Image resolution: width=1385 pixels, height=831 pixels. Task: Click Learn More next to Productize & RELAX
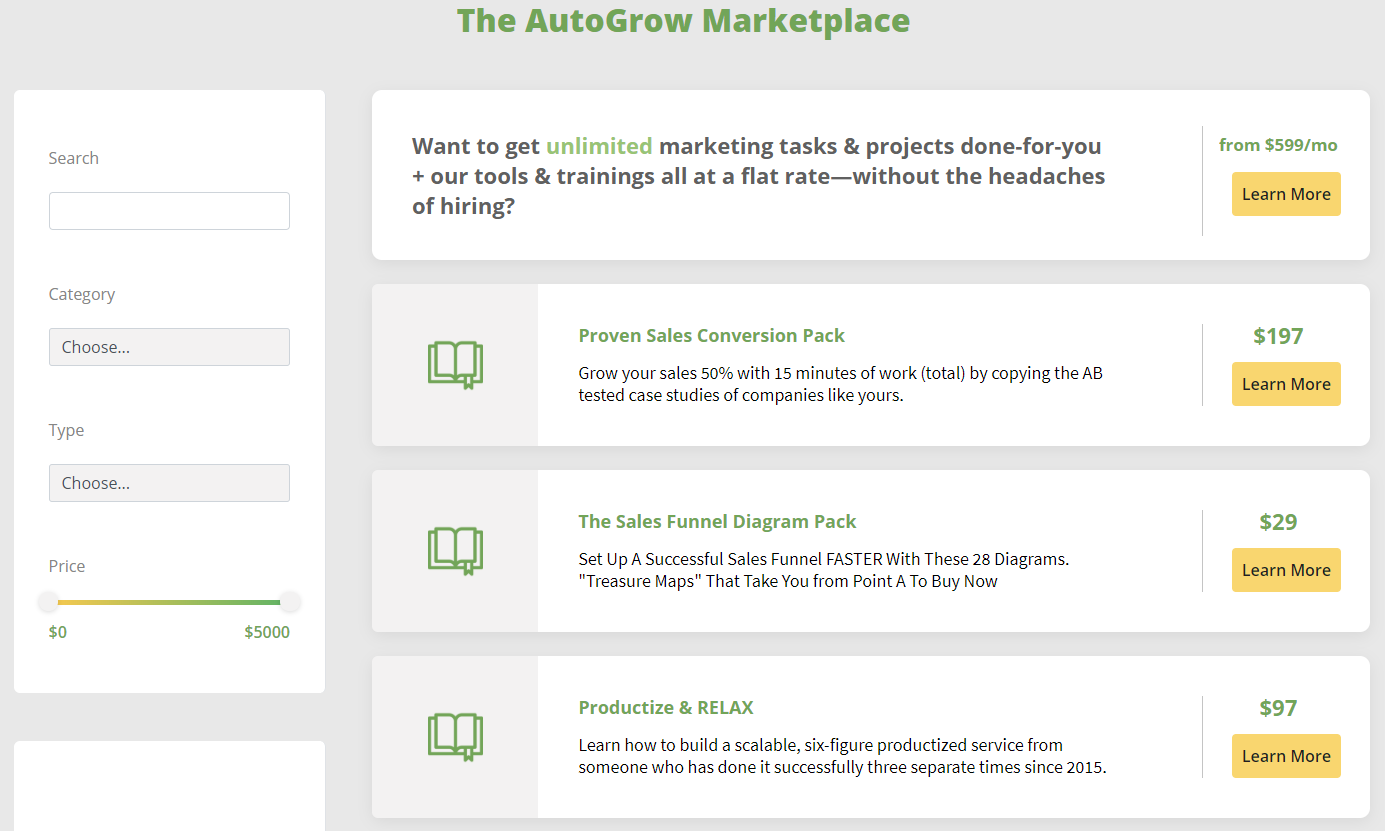point(1286,756)
